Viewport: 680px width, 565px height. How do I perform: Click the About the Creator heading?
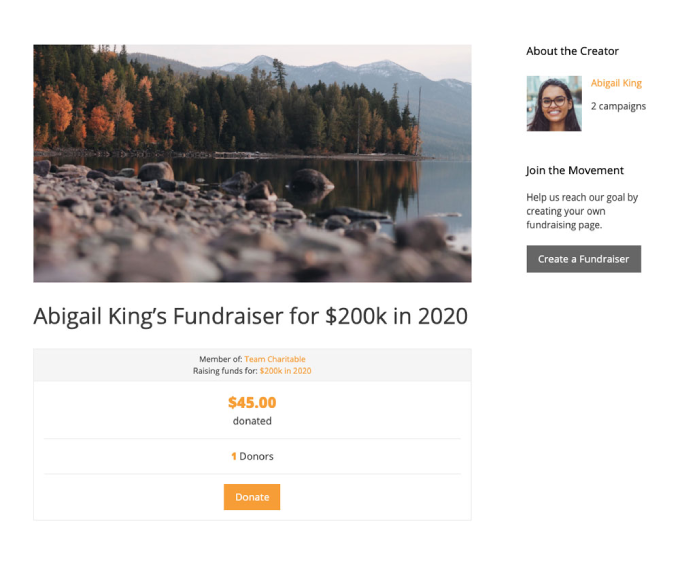coord(572,51)
